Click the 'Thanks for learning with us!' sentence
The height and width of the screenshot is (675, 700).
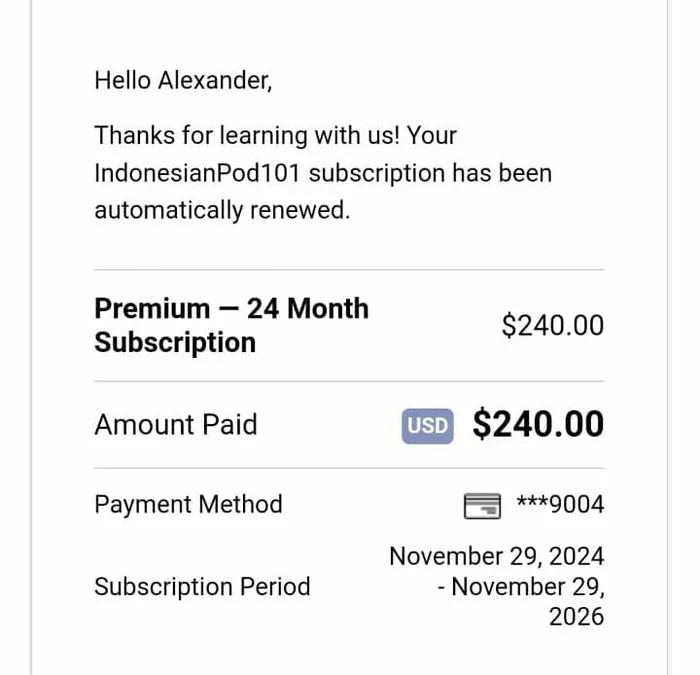244,135
